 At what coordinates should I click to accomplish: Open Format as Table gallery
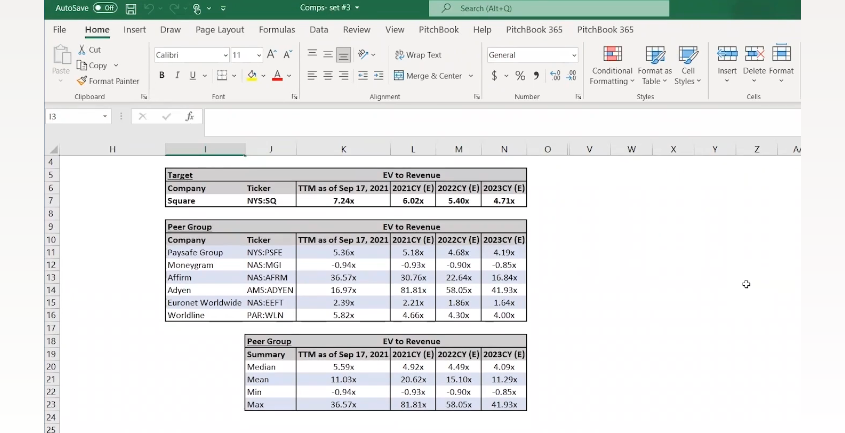pyautogui.click(x=655, y=65)
